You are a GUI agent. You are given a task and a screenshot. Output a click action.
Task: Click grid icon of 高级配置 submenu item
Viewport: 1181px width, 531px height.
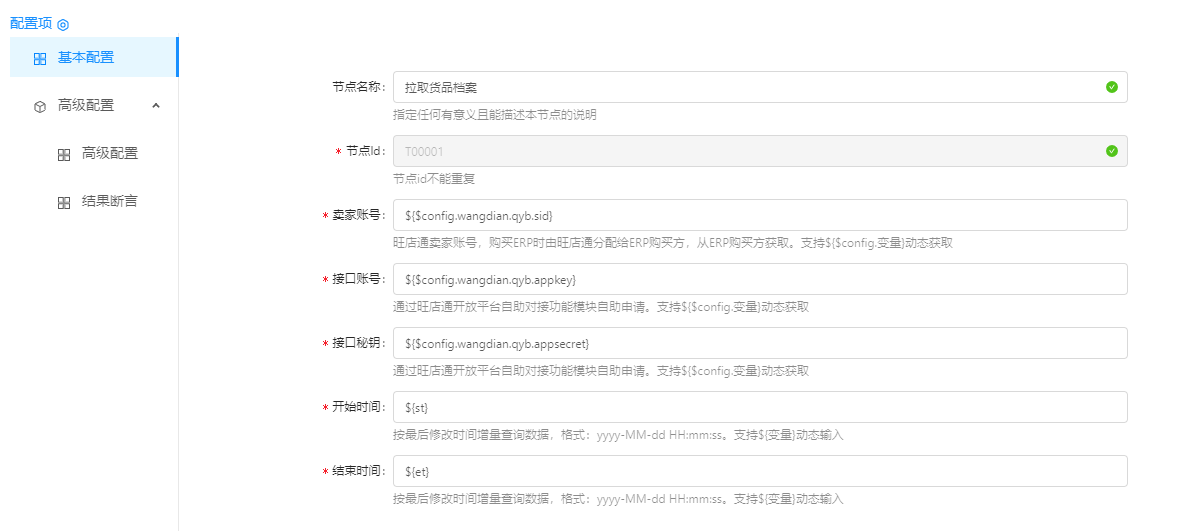pos(64,154)
